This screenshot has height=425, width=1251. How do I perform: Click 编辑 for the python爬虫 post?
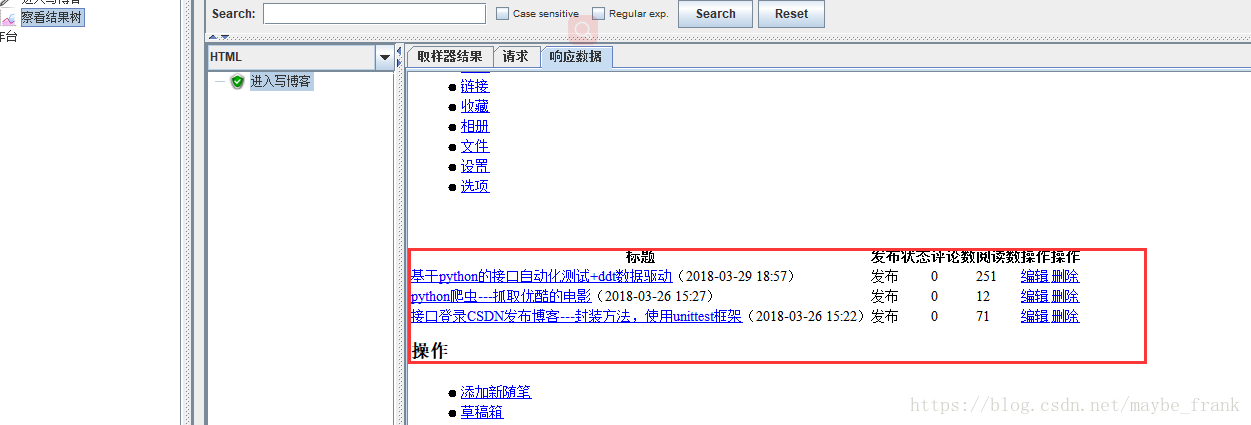(x=1034, y=296)
